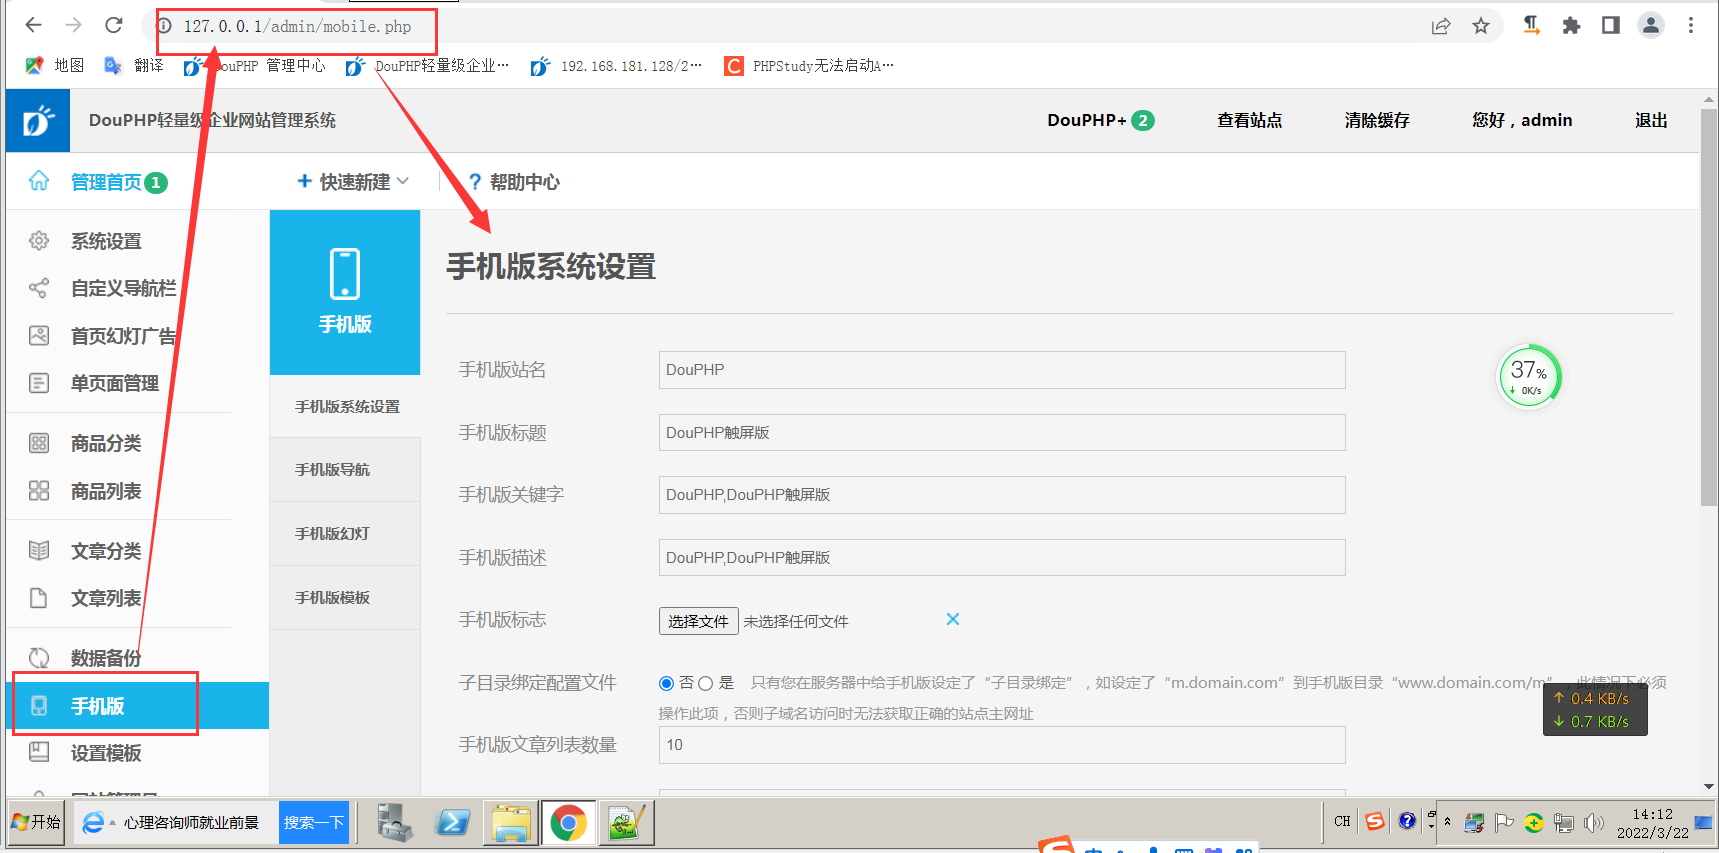
Task: Click the page vertical scrollbar thumb
Action: coord(1709,307)
